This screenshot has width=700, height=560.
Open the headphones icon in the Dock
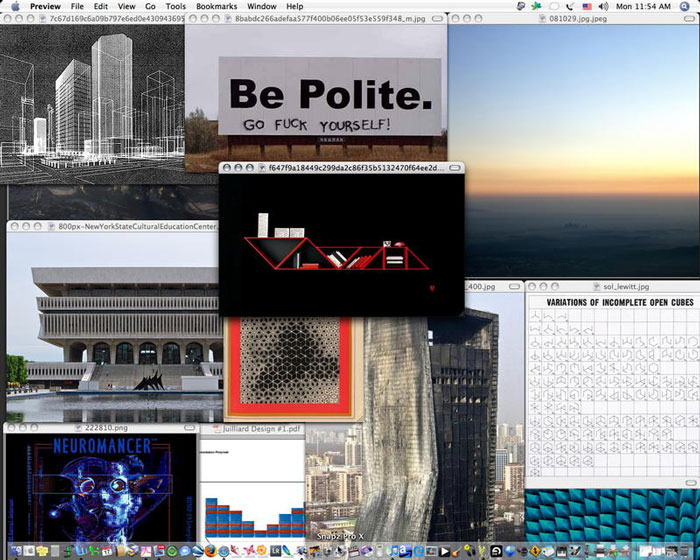coord(470,551)
